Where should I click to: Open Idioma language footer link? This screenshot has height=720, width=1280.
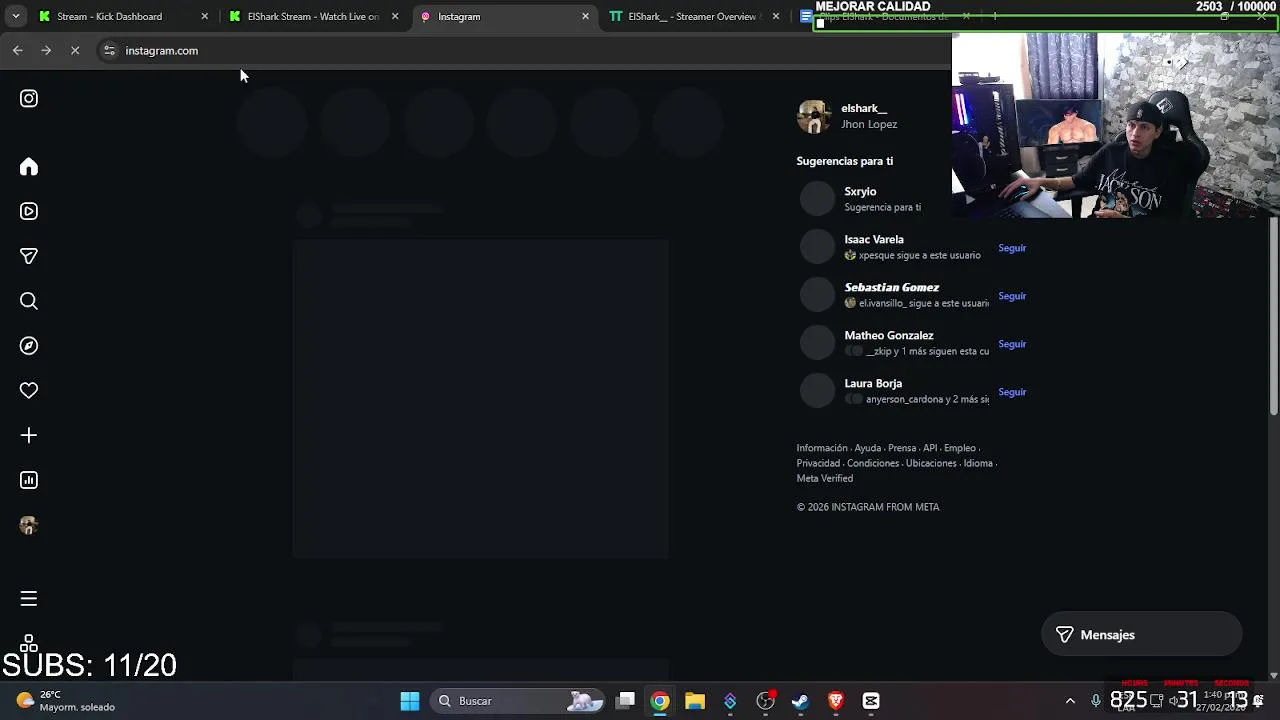[978, 463]
